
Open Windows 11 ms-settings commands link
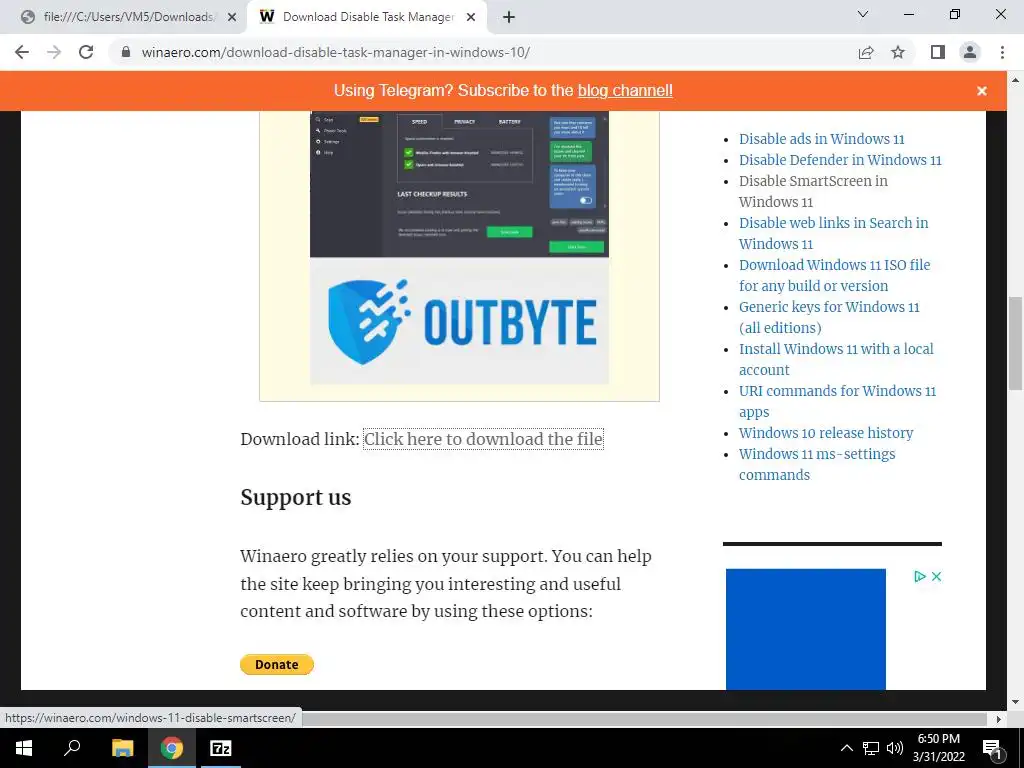pyautogui.click(x=817, y=464)
